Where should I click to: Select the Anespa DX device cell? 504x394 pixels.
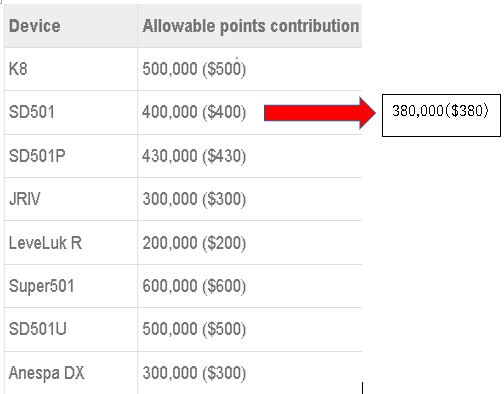pyautogui.click(x=71, y=373)
